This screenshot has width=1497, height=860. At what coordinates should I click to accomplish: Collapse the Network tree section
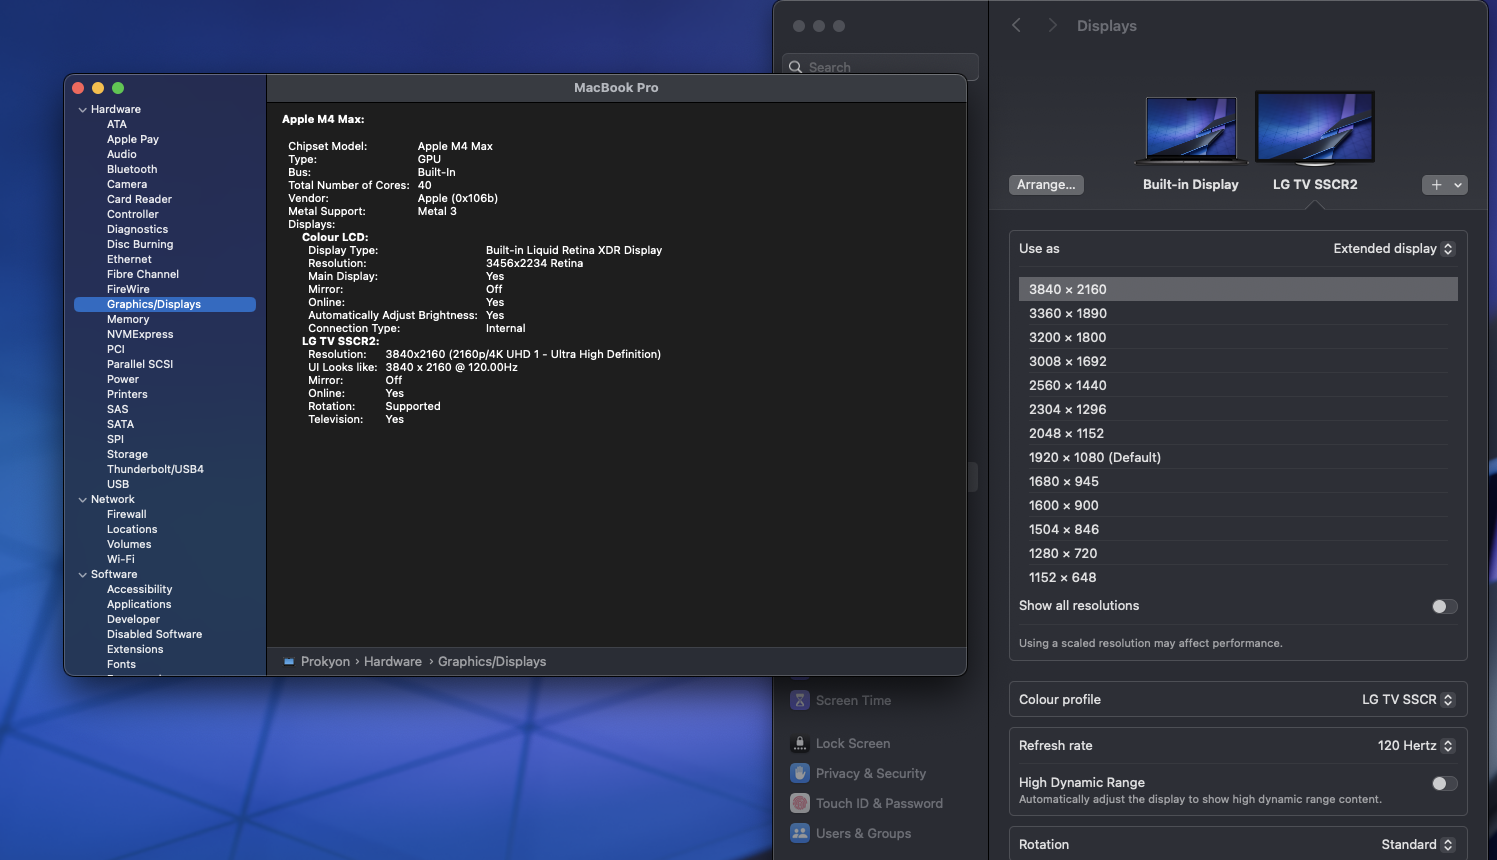(83, 500)
